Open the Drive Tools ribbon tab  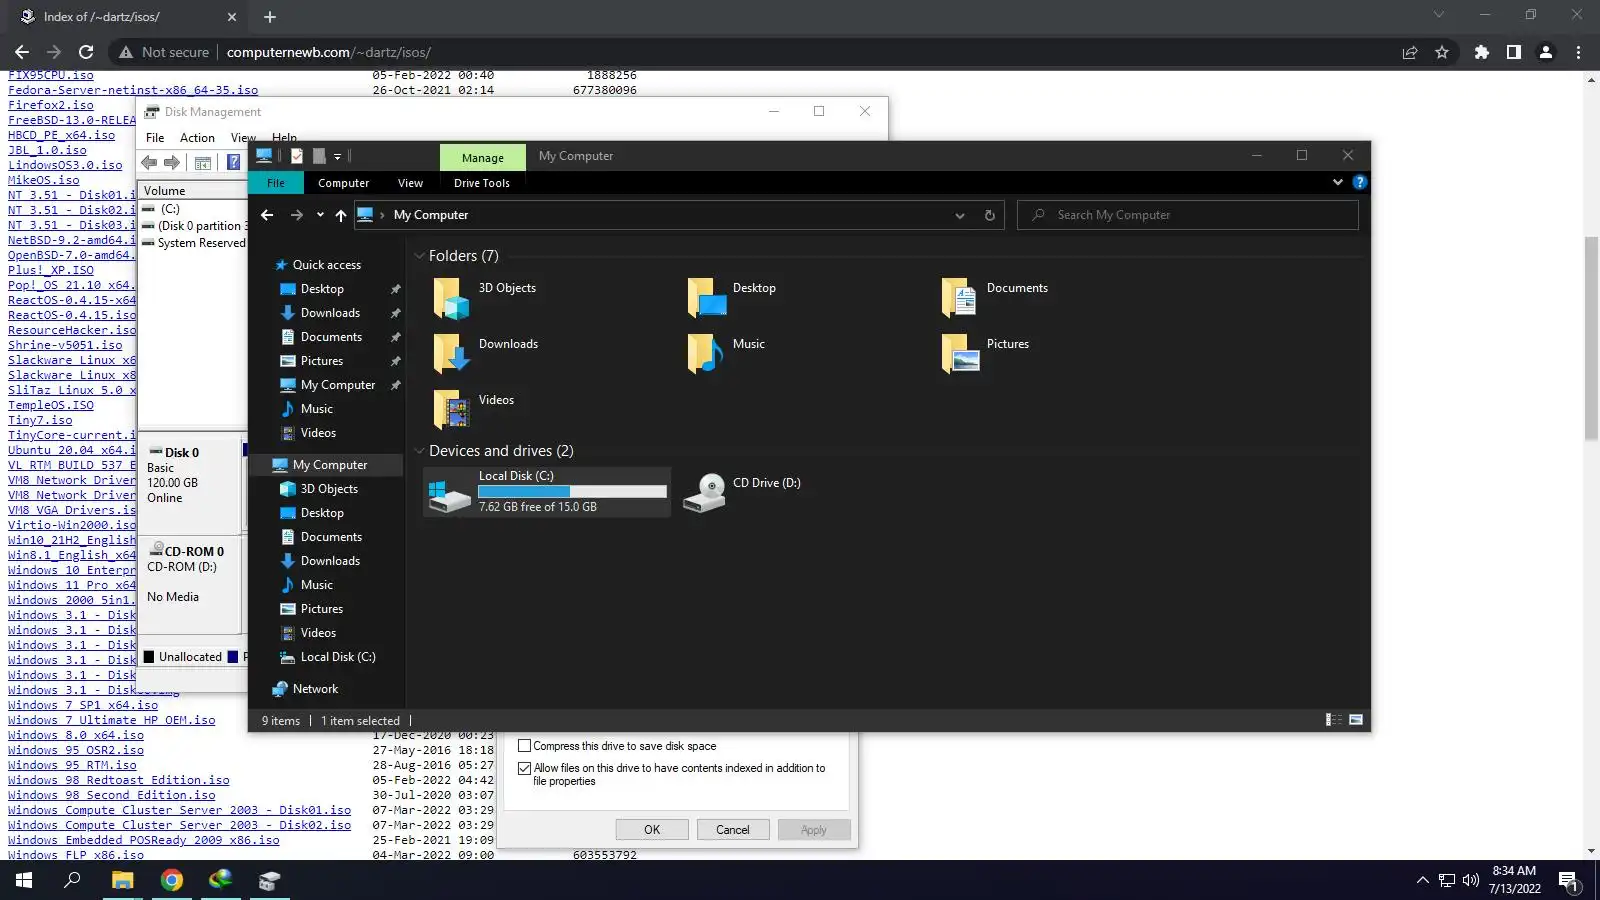[x=482, y=183]
